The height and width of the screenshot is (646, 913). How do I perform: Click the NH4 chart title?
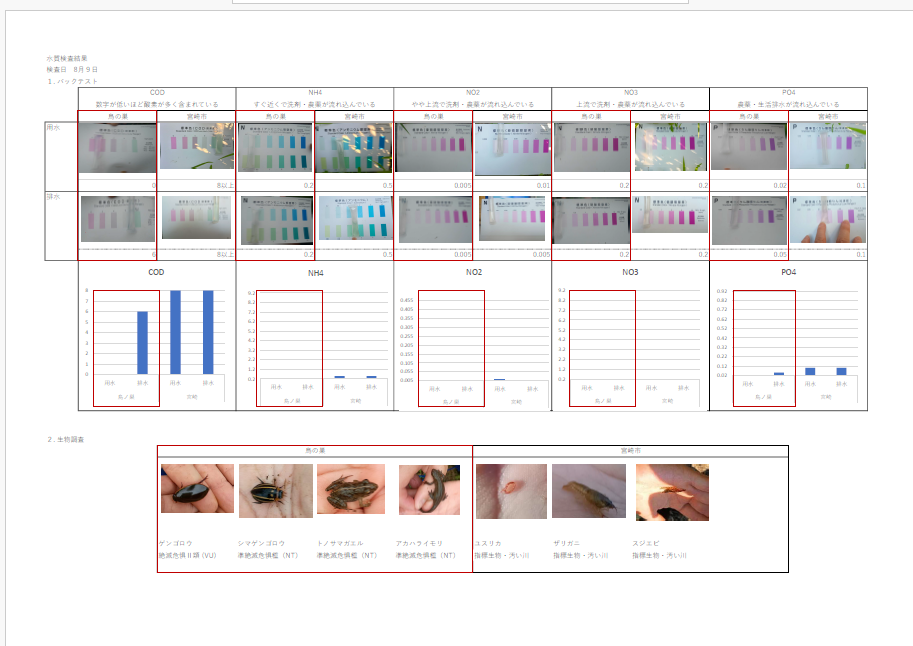coord(315,272)
